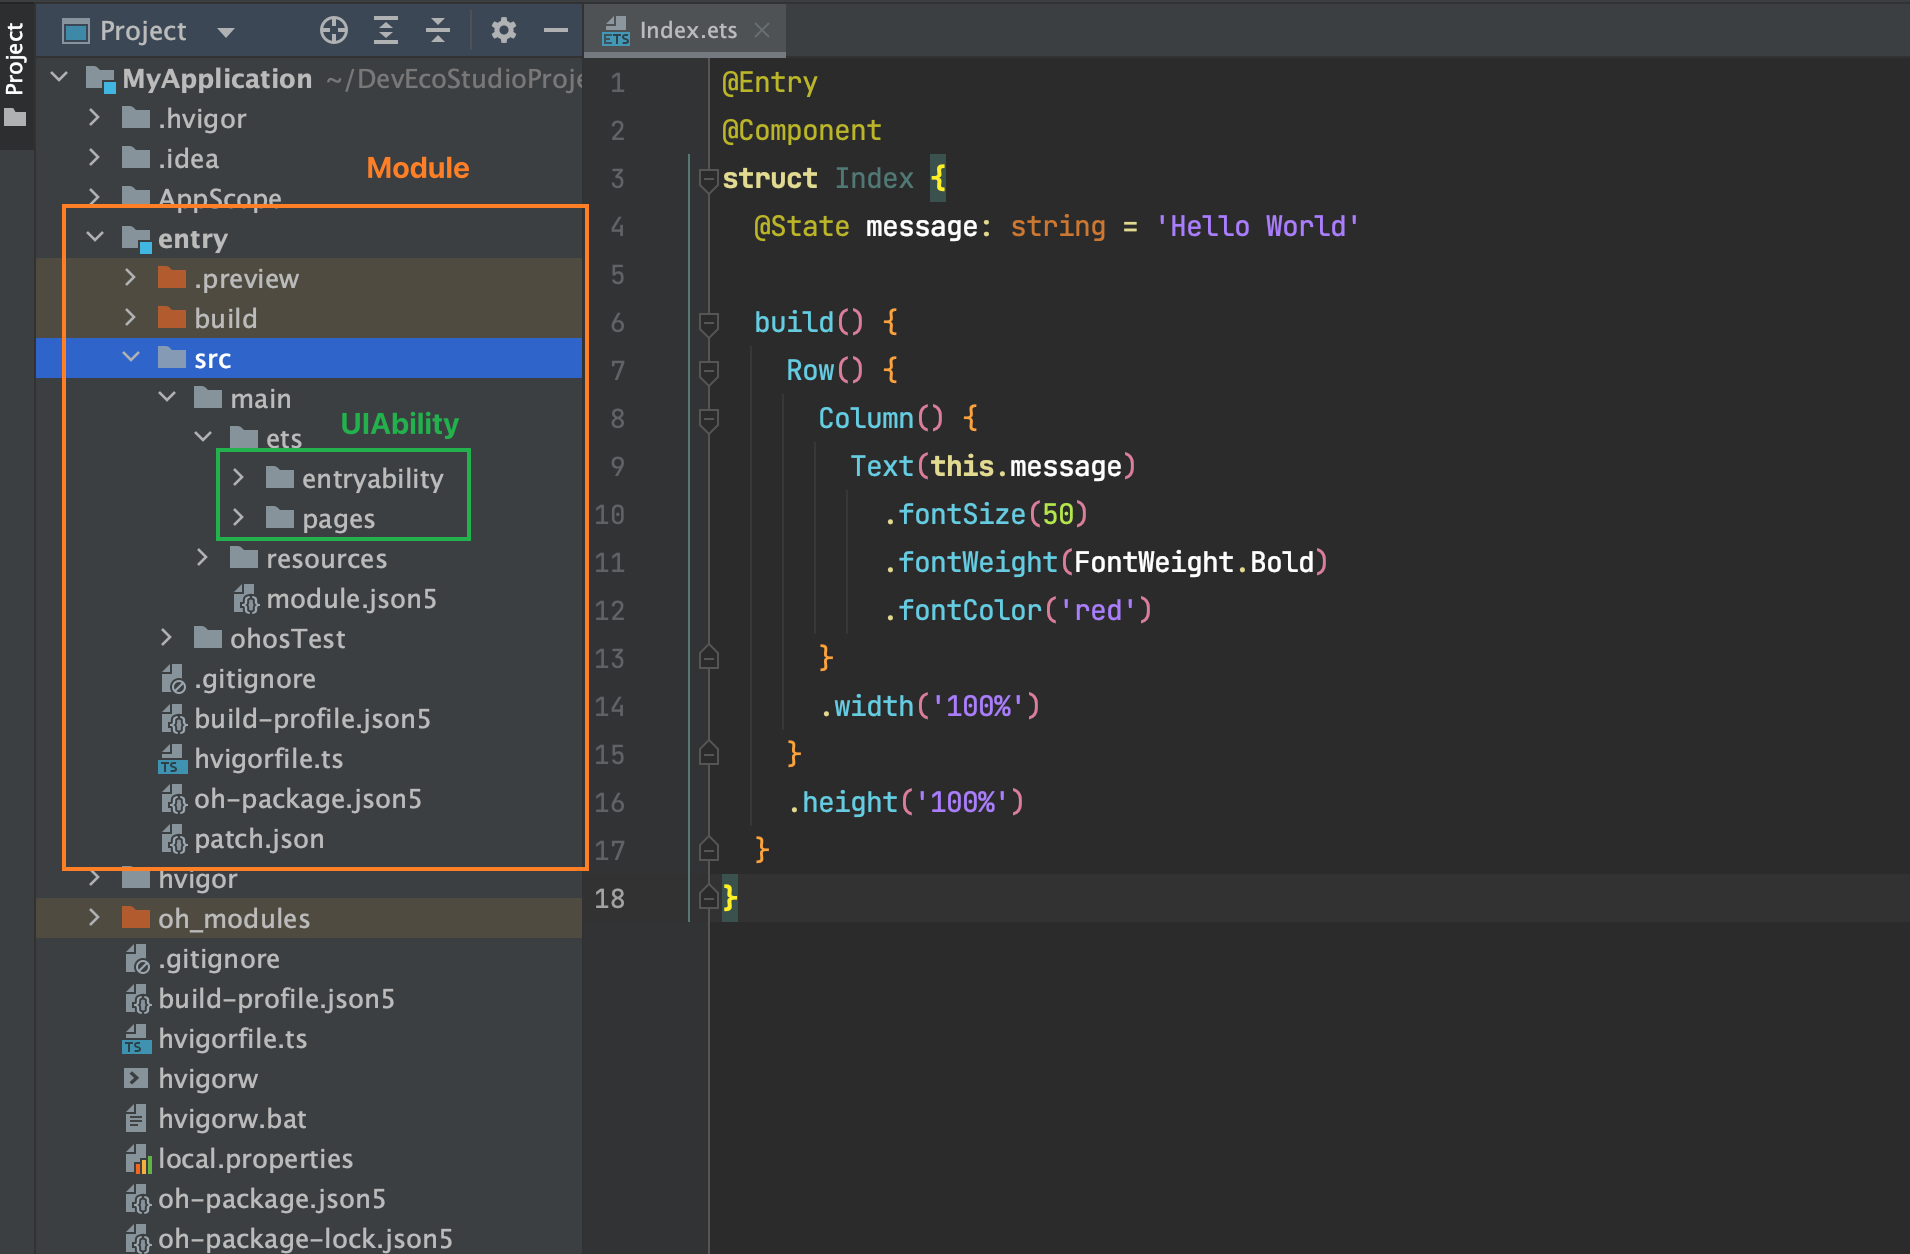Select the oh_modules orange folder icon
This screenshot has height=1254, width=1910.
[136, 917]
